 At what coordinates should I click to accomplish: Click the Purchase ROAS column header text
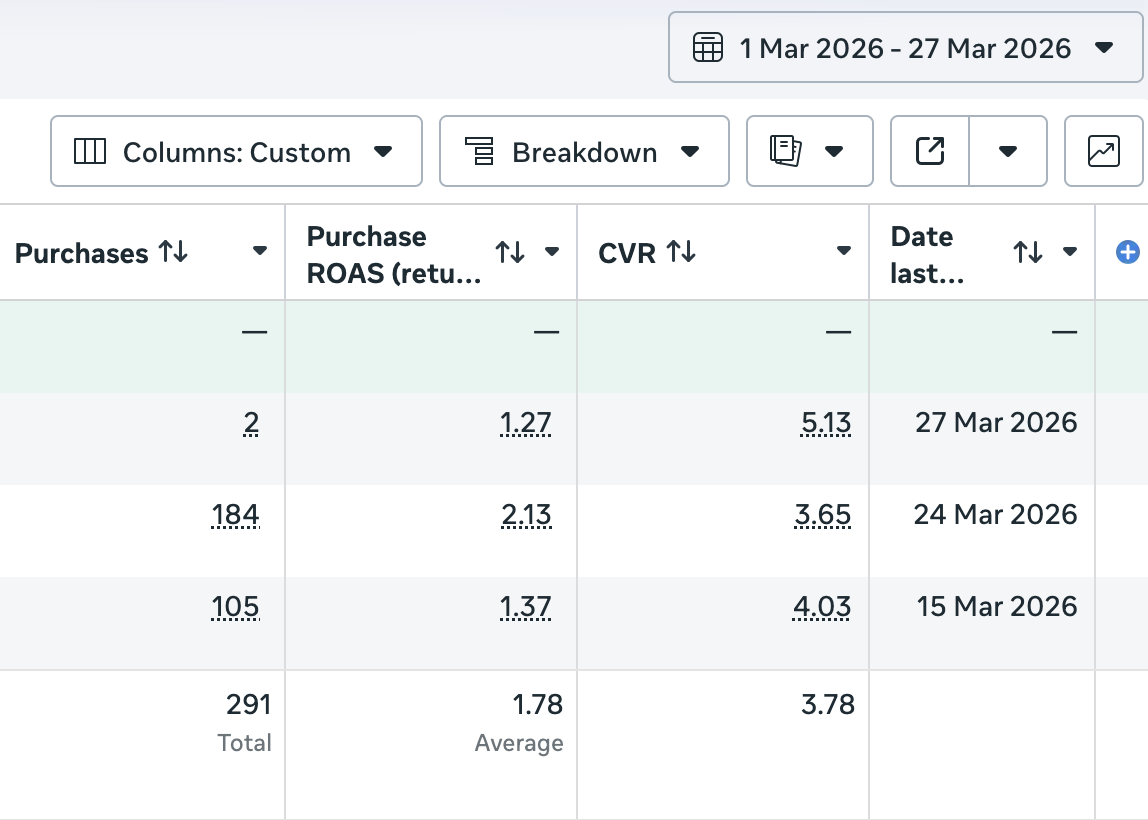point(394,255)
